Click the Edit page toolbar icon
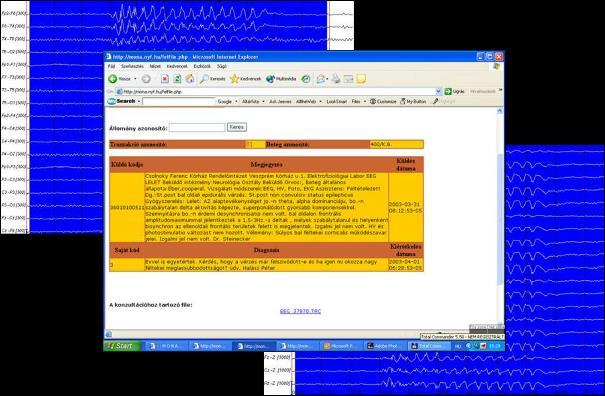The image size is (605, 396). tap(348, 79)
